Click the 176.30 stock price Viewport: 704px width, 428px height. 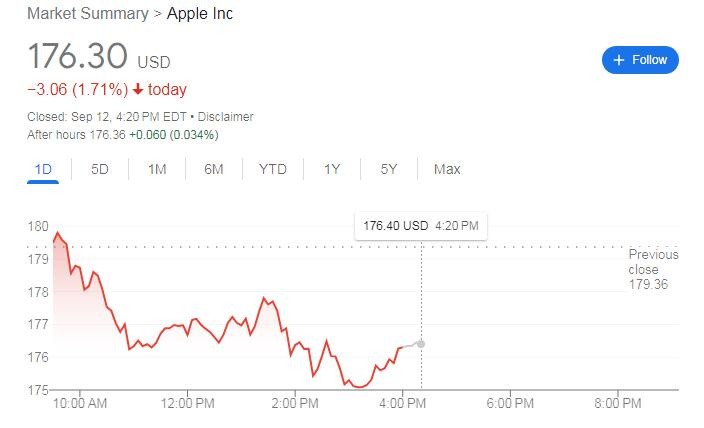pos(76,56)
